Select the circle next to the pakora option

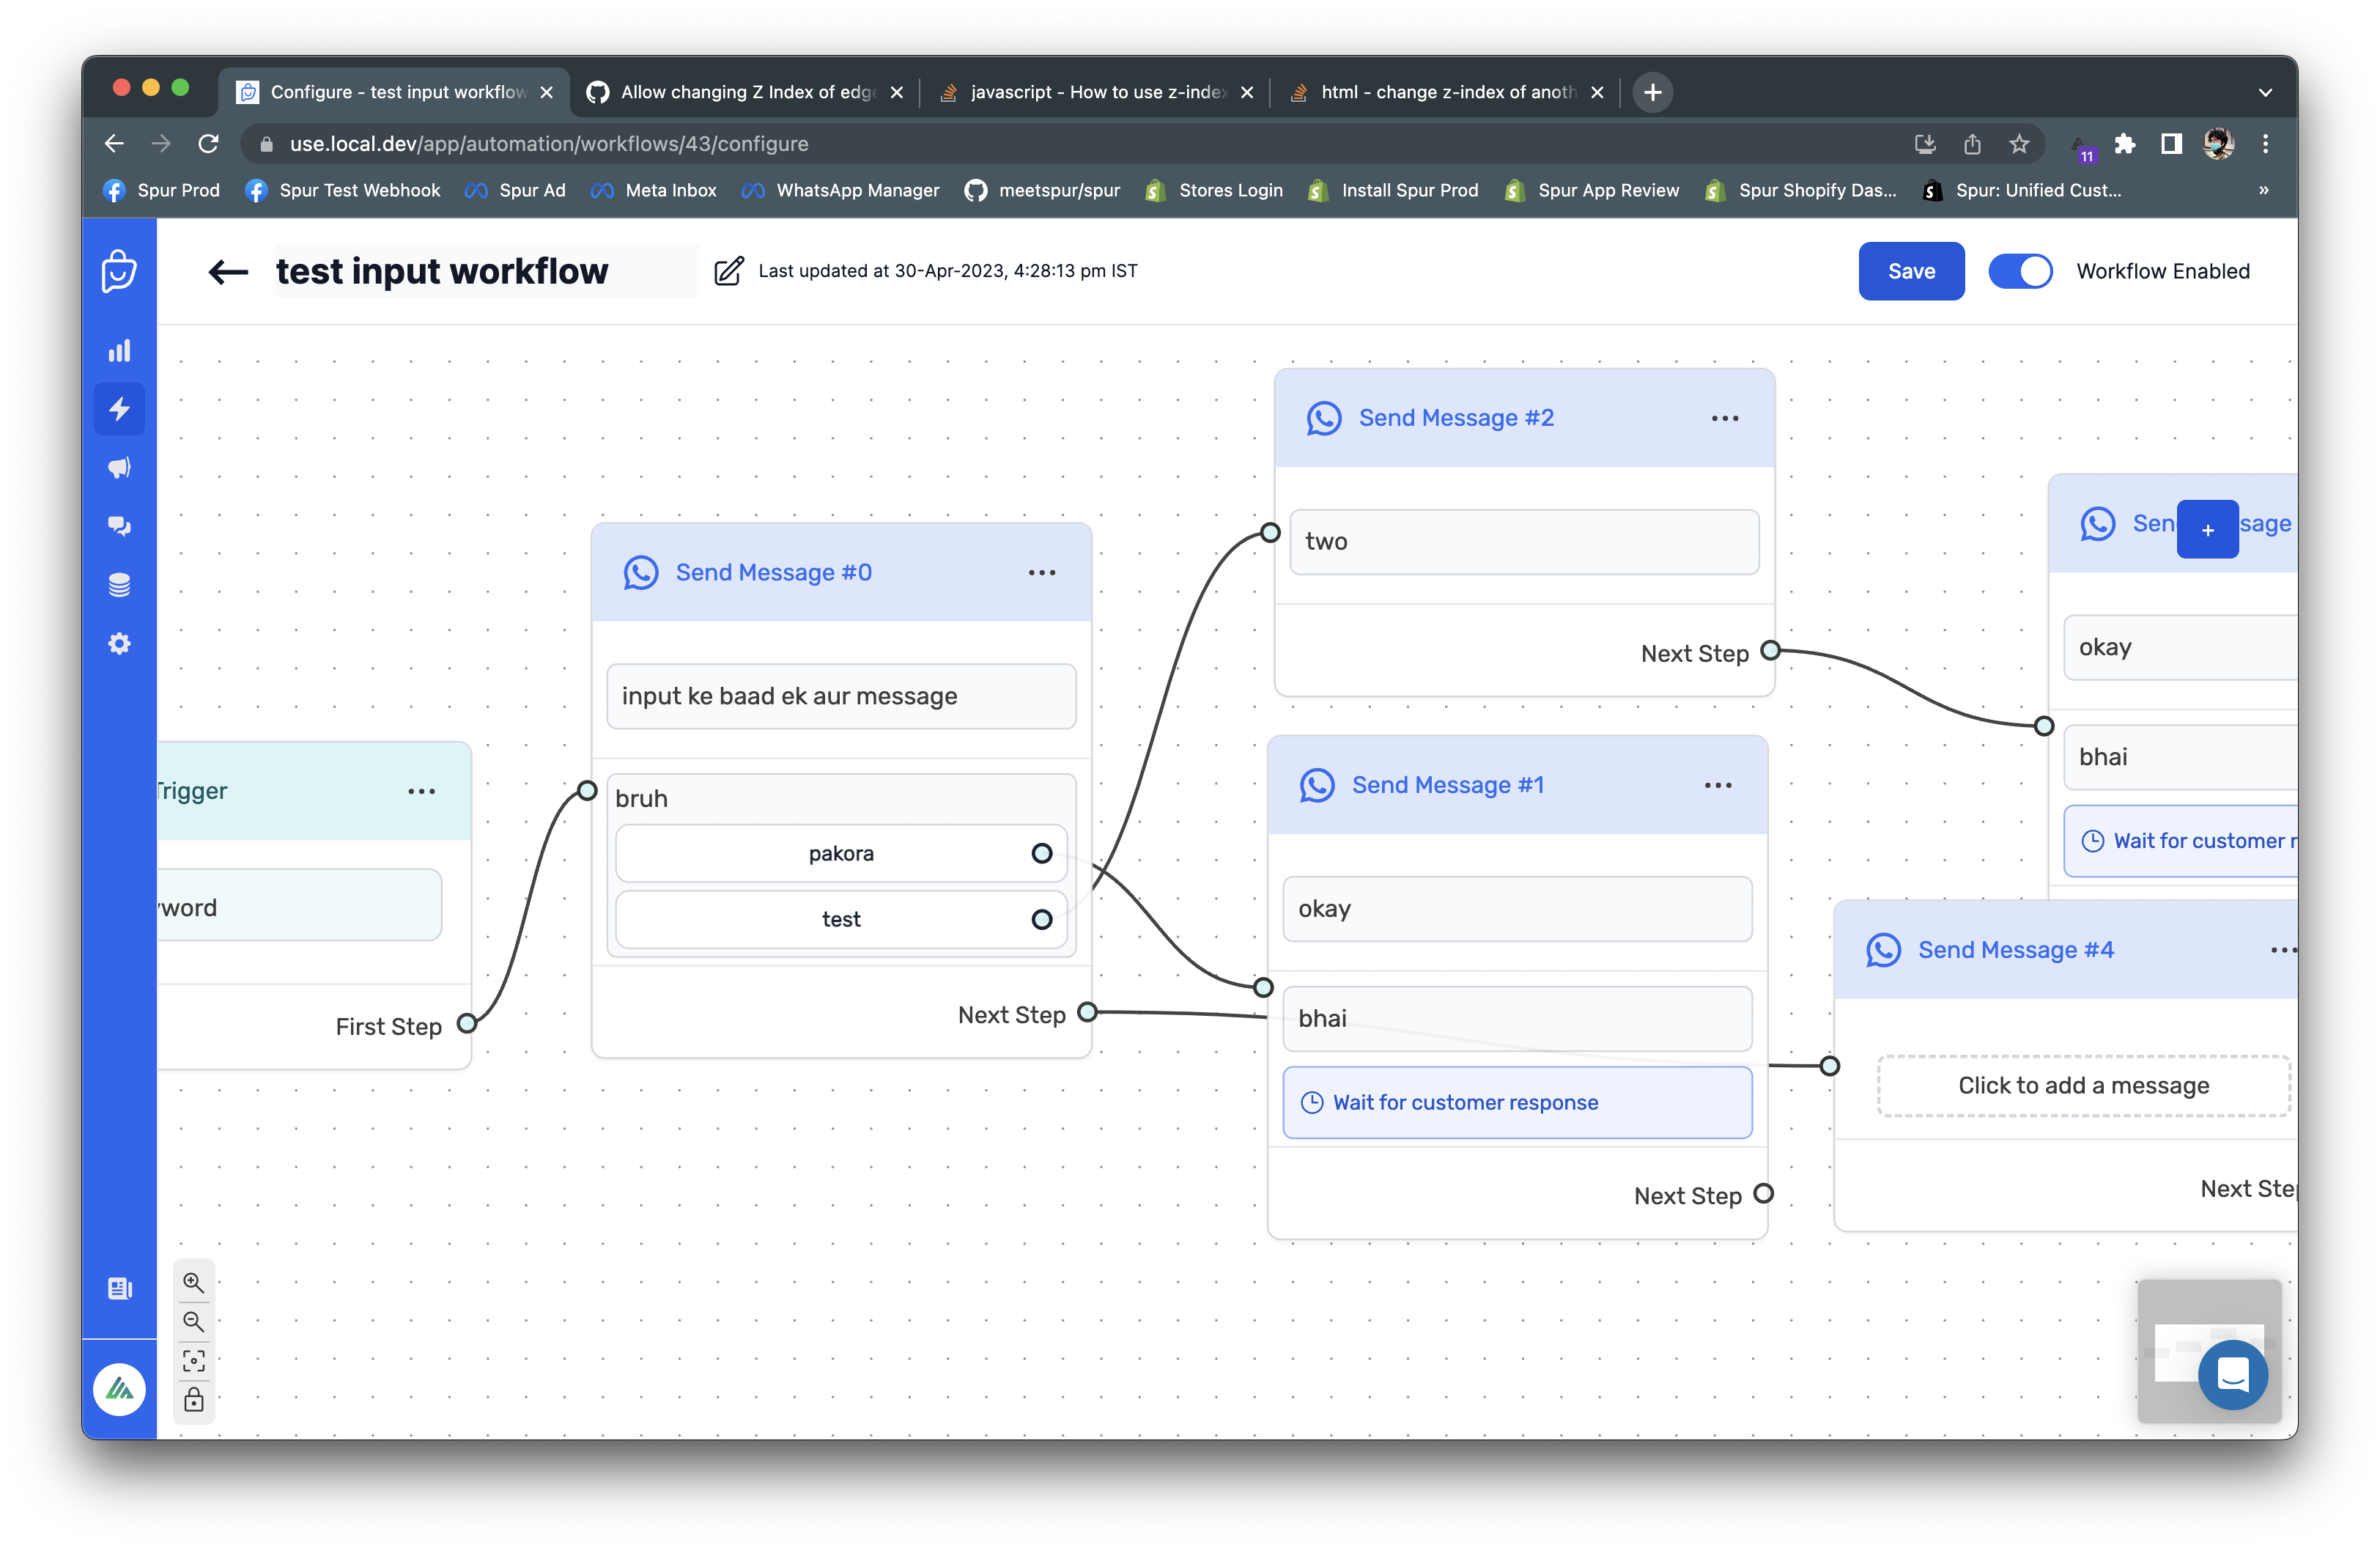coord(1041,853)
